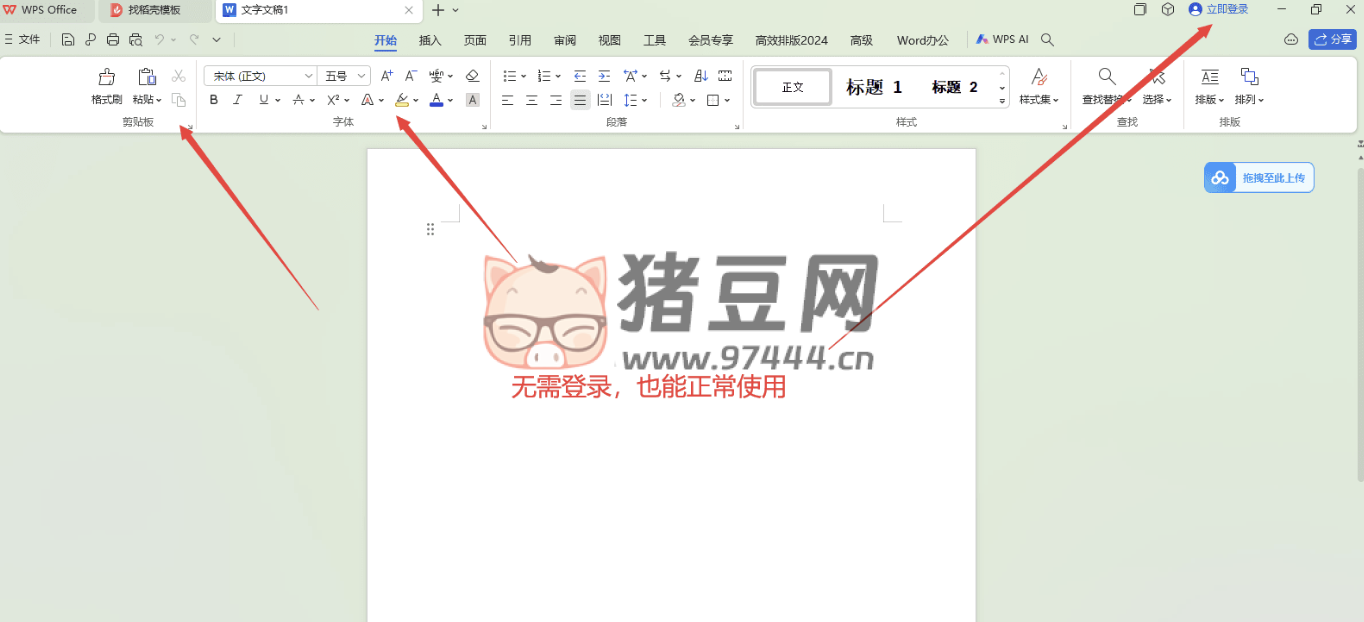Screen dimensions: 1364x622
Task: Align text right
Action: pyautogui.click(x=556, y=100)
